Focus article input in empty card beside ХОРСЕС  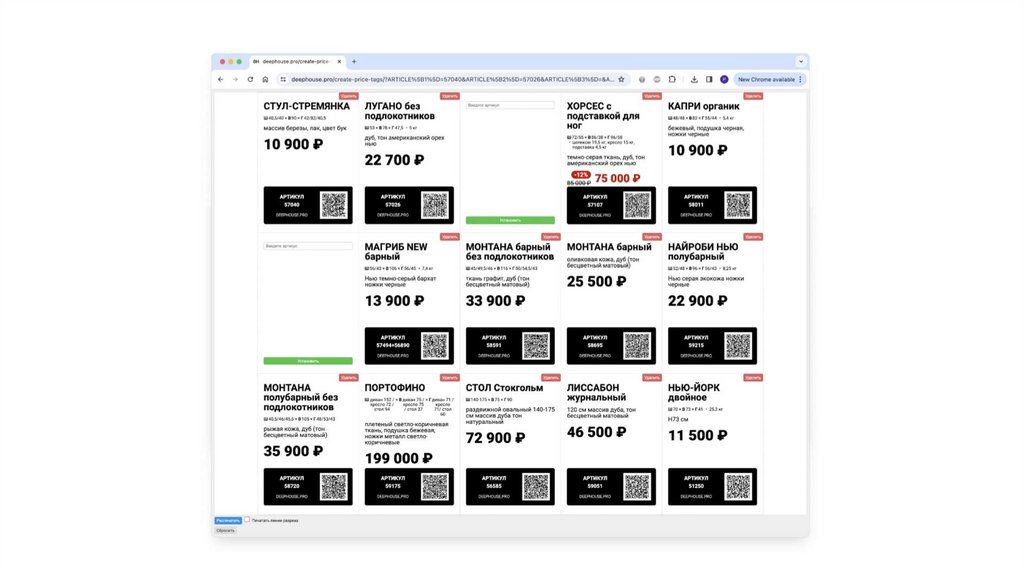510,105
